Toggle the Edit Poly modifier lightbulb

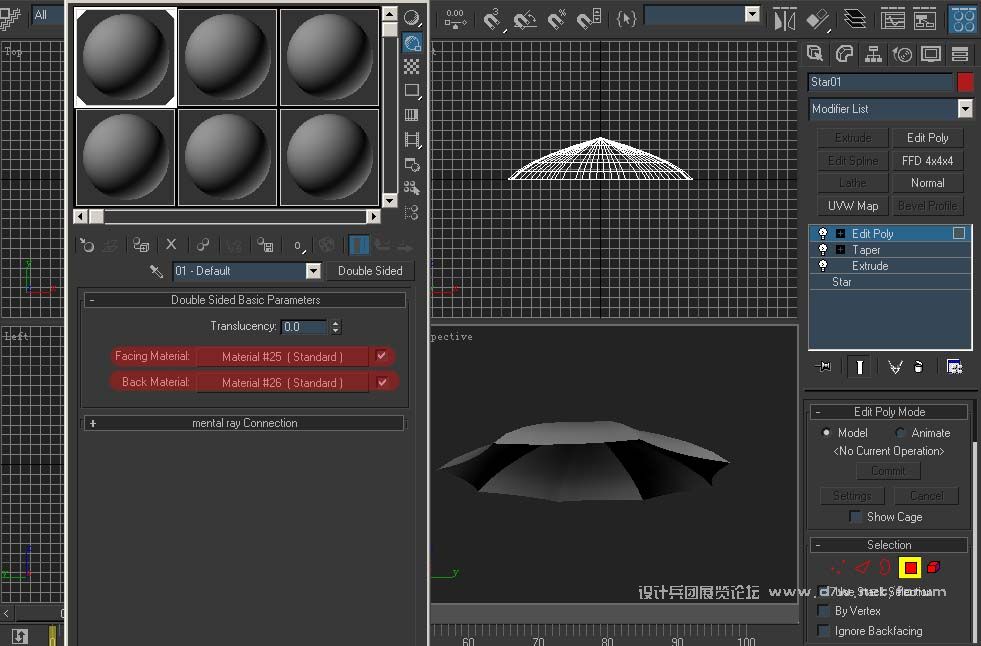(x=823, y=233)
